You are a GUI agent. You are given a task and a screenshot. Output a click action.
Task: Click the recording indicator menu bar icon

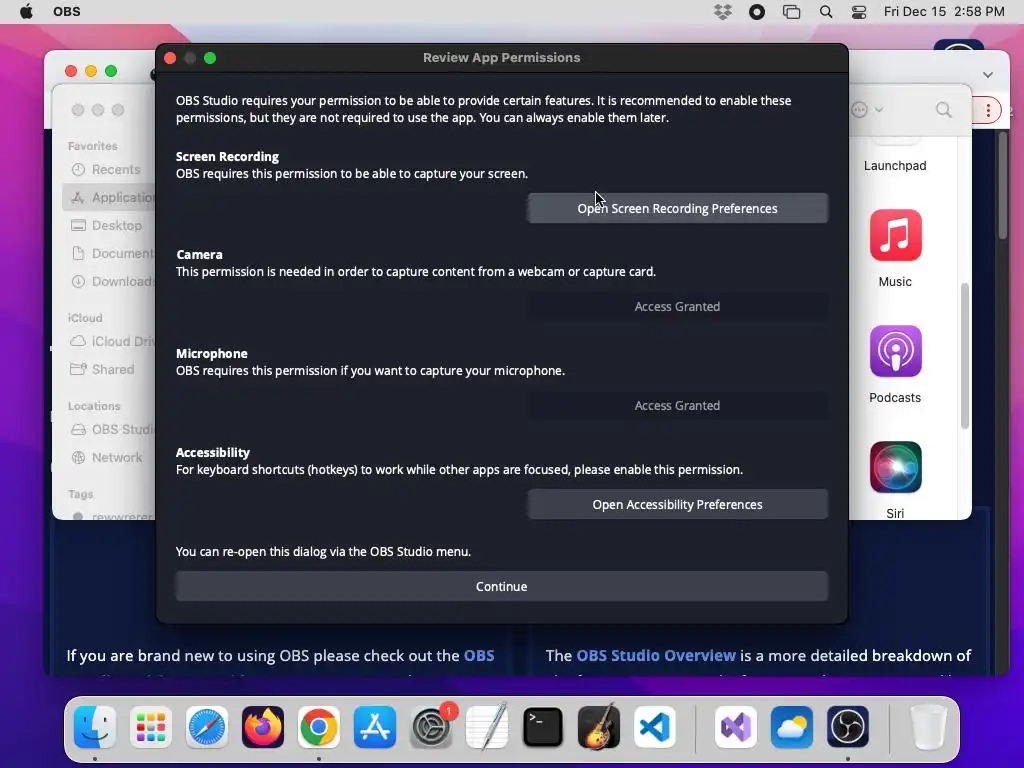(757, 12)
